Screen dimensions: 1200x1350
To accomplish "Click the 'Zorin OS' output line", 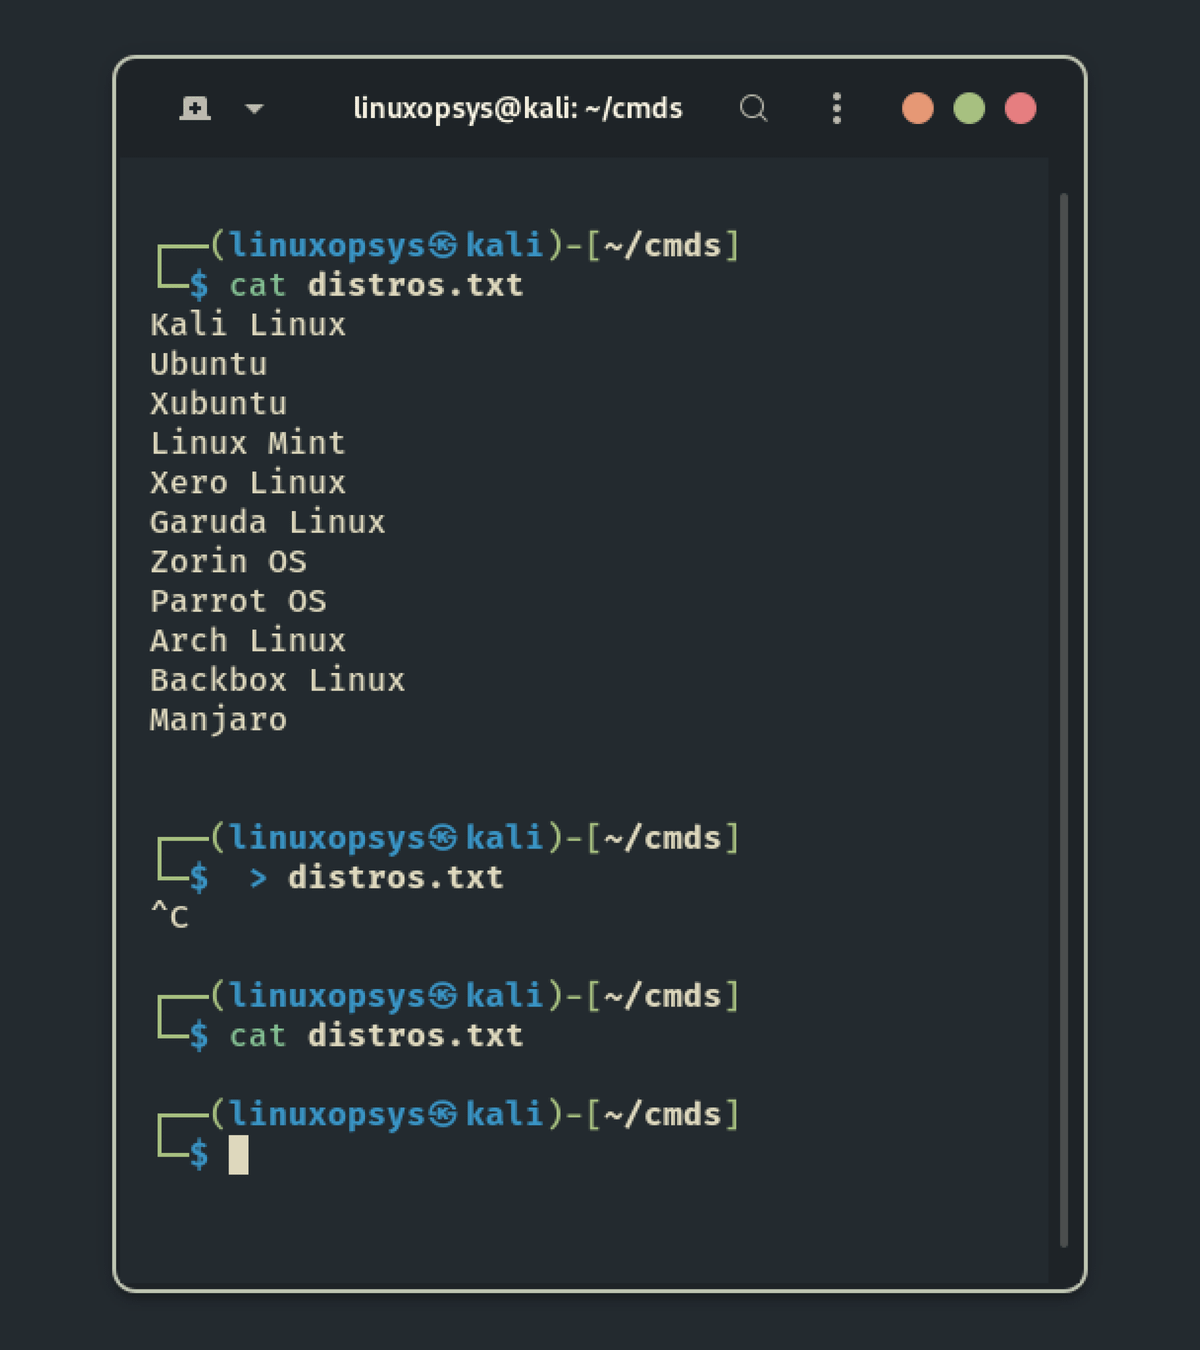I will (x=228, y=562).
